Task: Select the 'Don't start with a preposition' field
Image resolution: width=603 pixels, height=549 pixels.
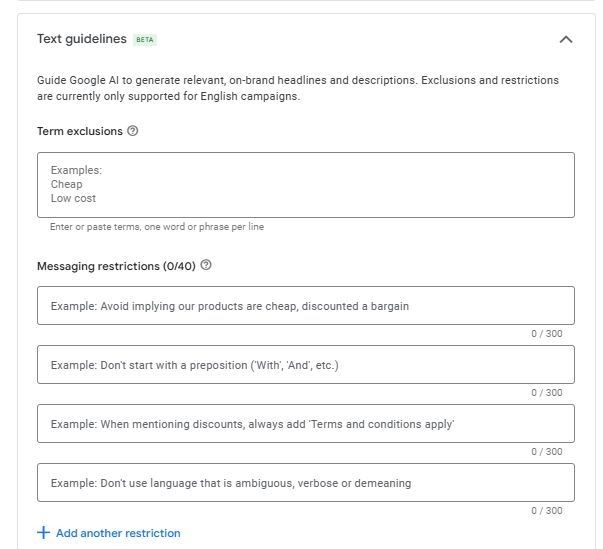Action: tap(305, 365)
